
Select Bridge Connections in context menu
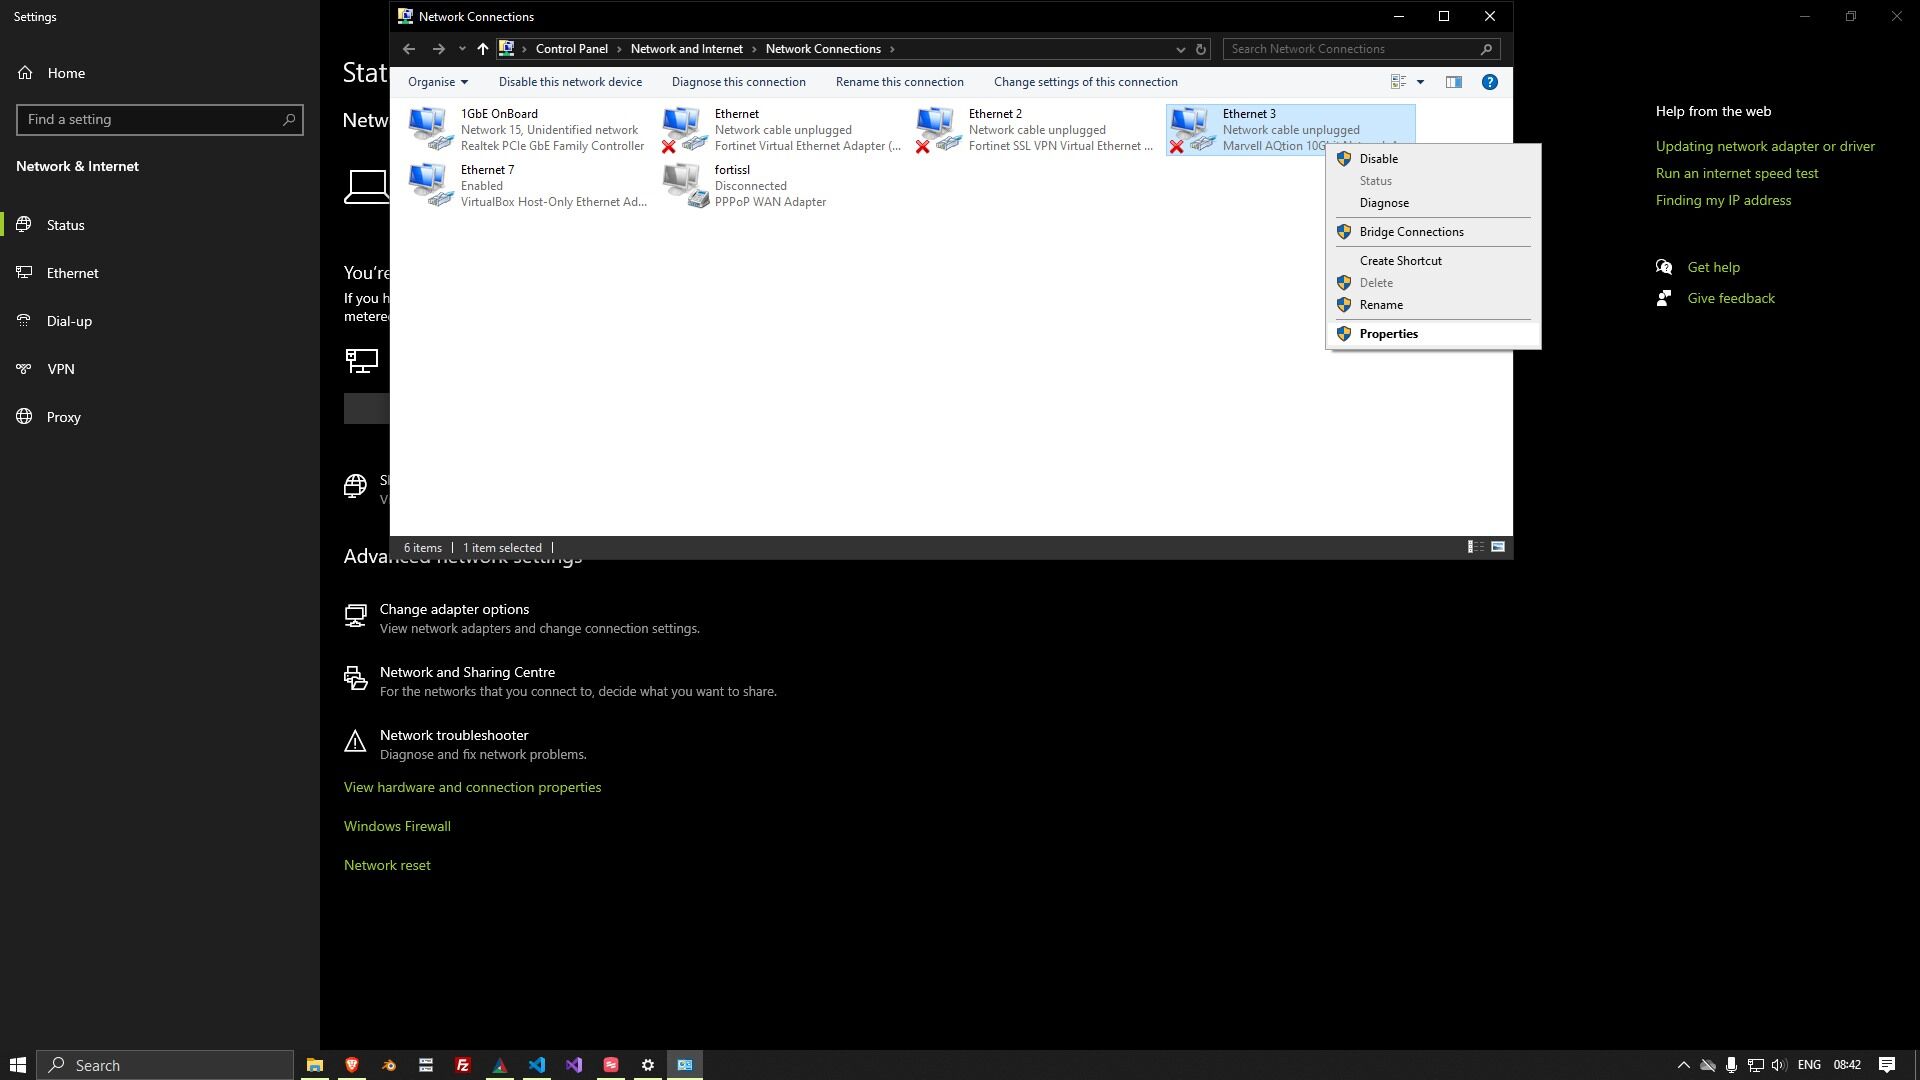1410,232
